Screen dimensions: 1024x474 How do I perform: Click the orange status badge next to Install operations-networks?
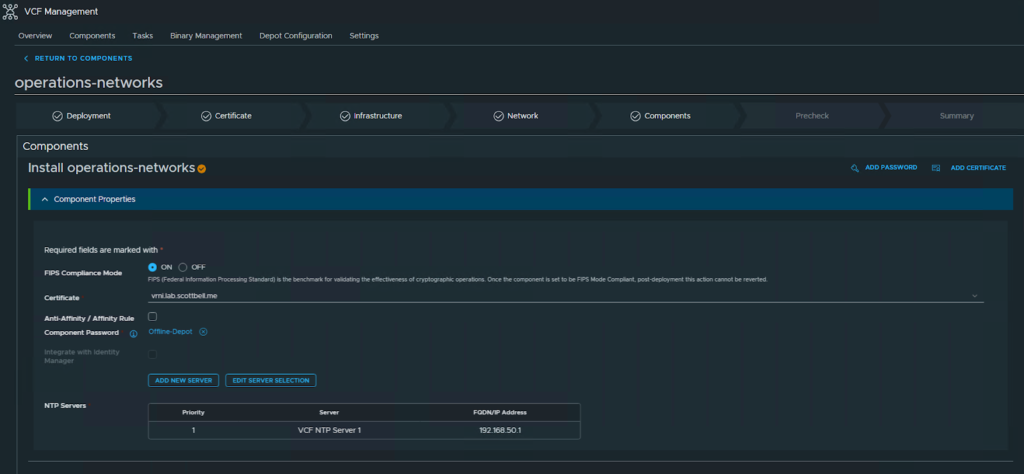pos(202,169)
